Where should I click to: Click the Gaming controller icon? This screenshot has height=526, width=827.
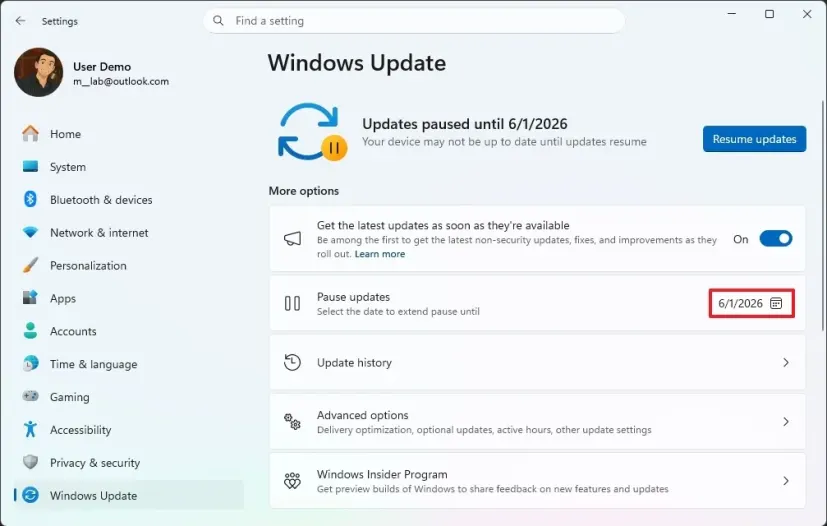click(31, 396)
